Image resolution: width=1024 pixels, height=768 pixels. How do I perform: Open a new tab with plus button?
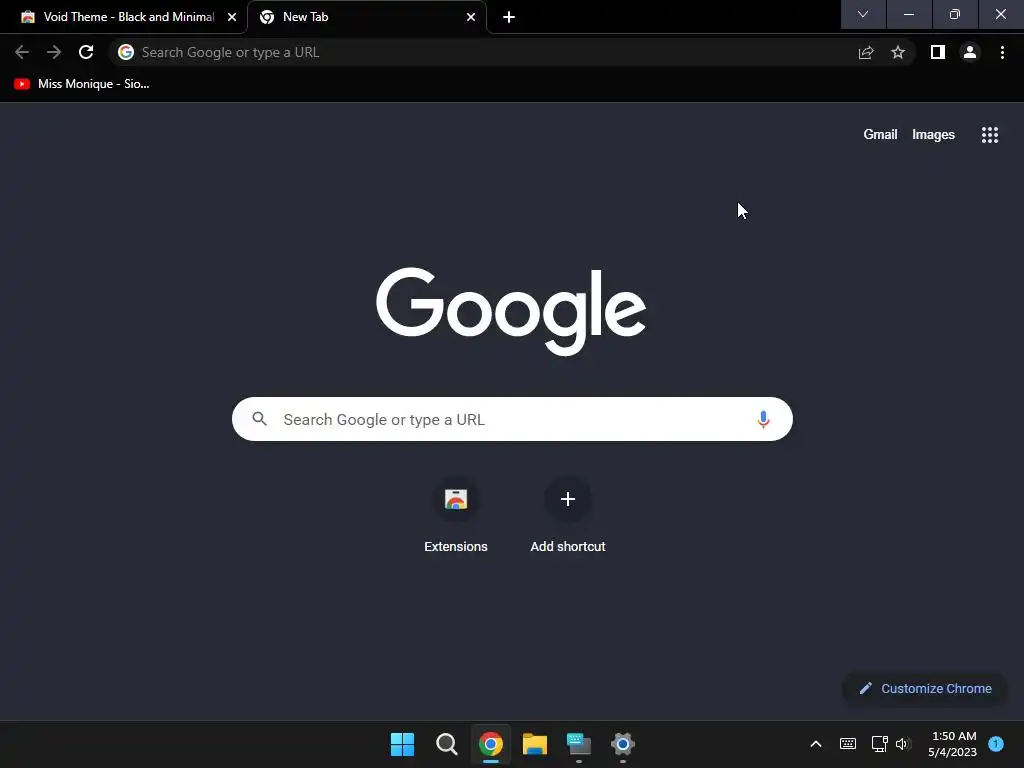point(509,17)
